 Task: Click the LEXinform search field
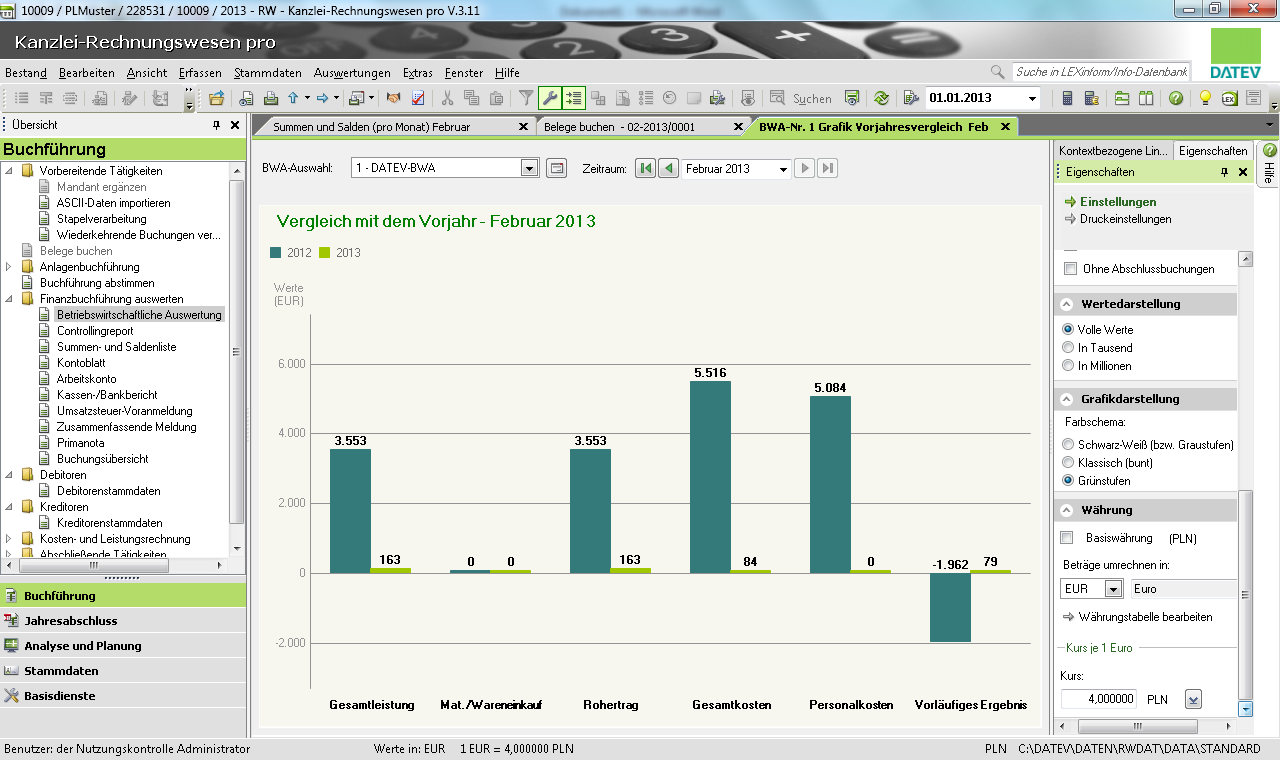1101,72
